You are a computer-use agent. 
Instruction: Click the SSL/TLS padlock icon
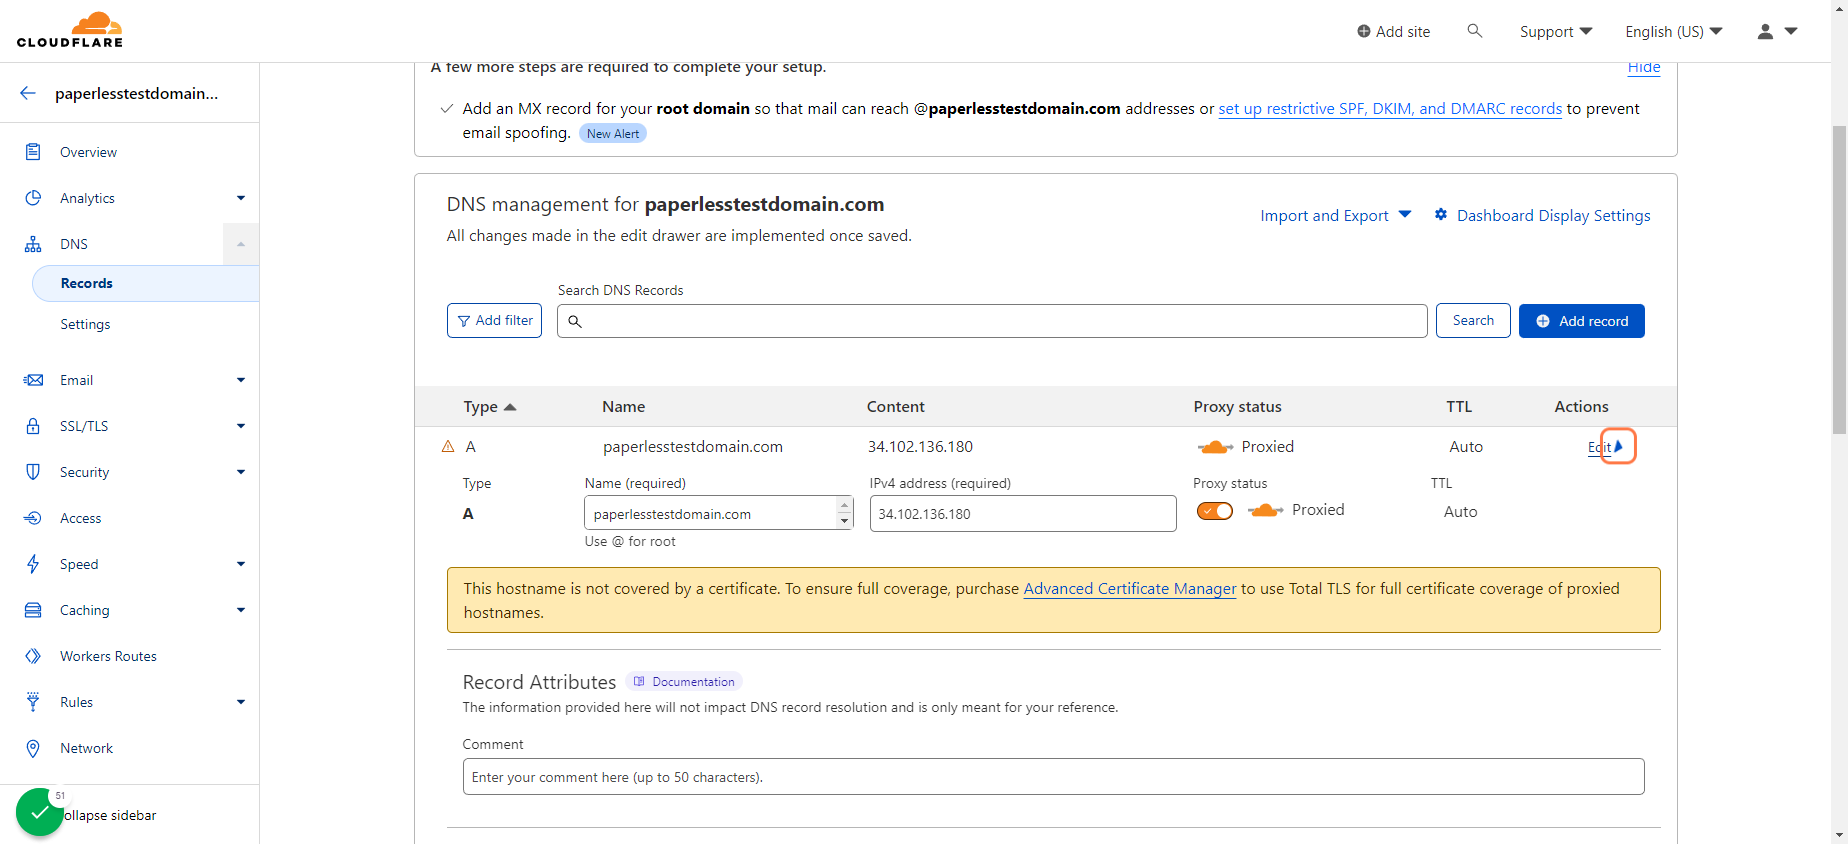(x=33, y=426)
